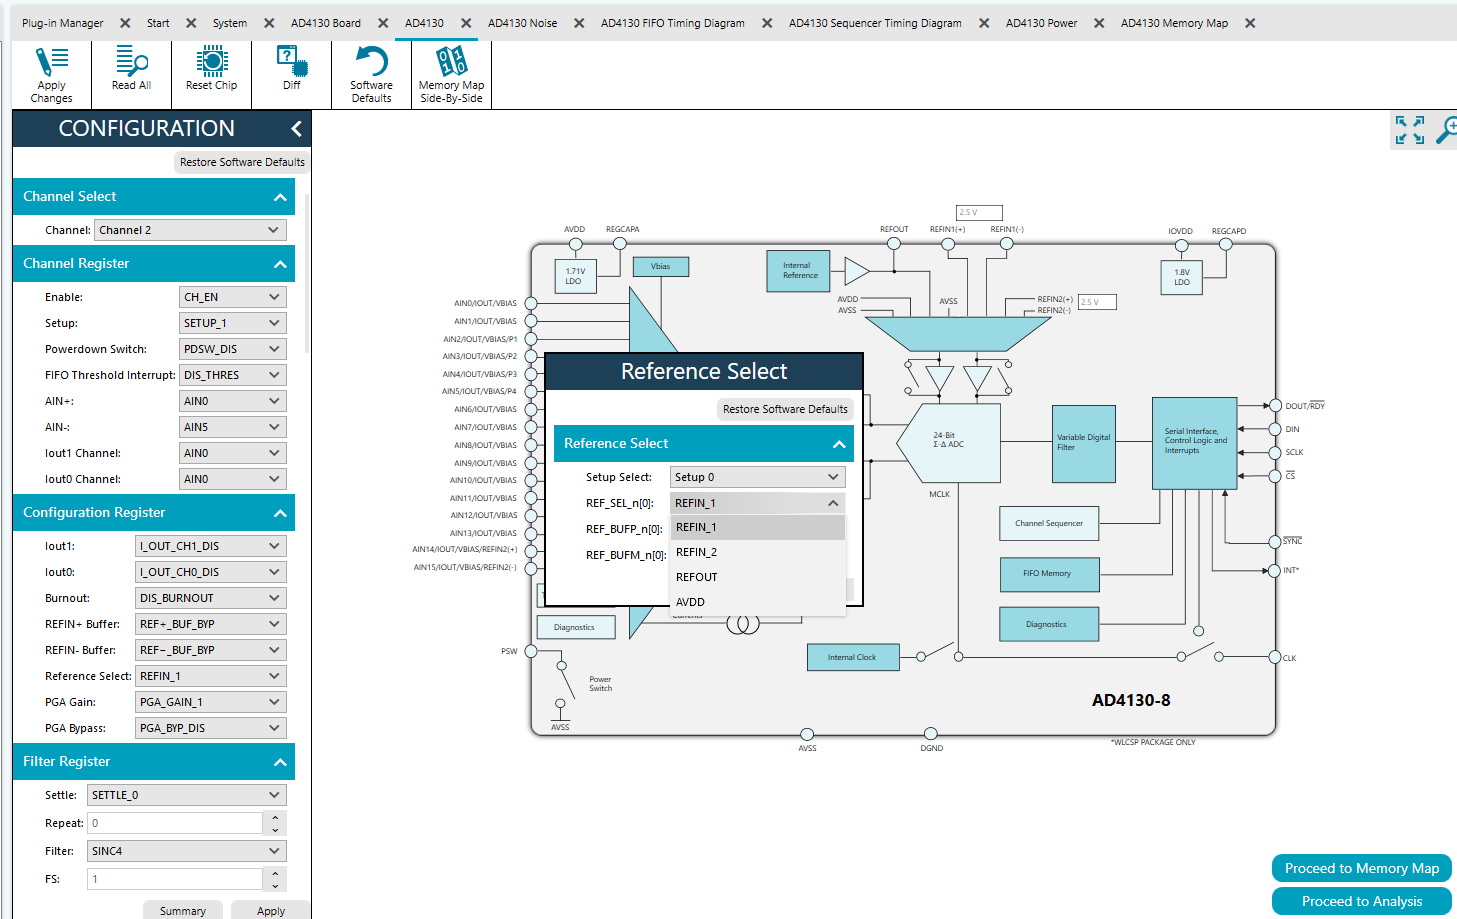
Task: Click the Apply Changes toolbar icon
Action: 51,75
